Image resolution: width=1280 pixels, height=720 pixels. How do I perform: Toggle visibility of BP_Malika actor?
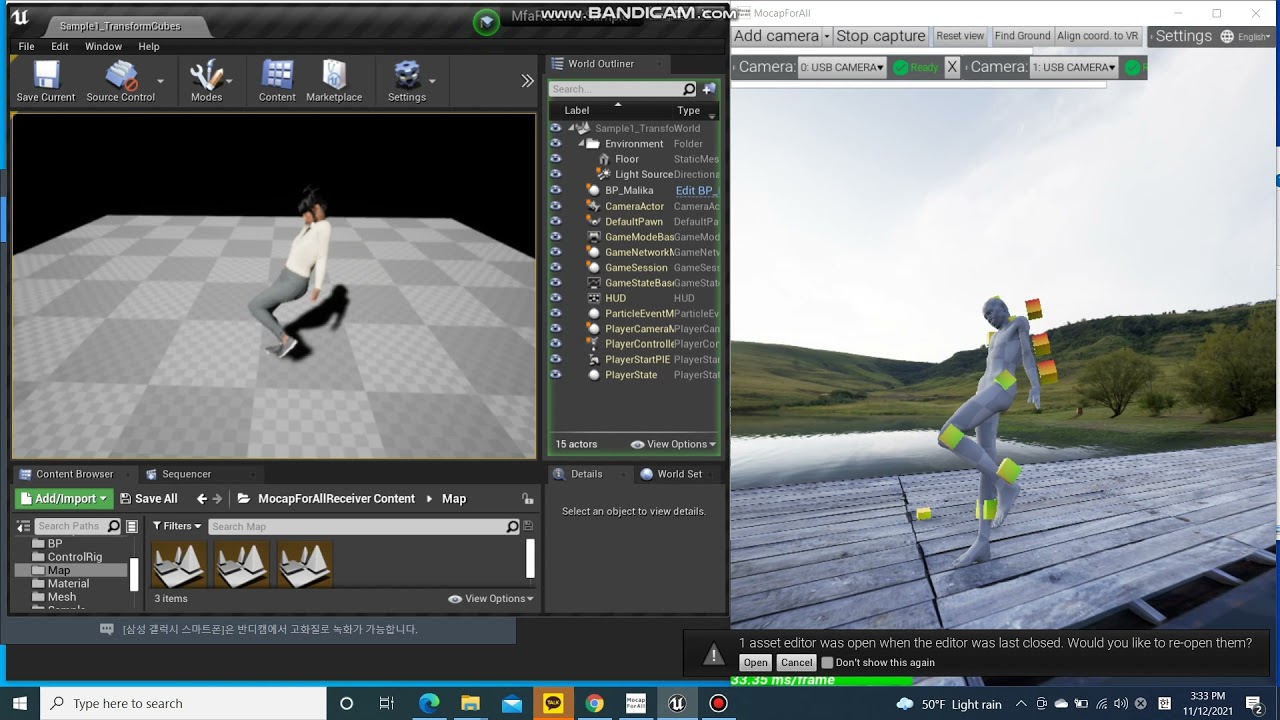555,190
